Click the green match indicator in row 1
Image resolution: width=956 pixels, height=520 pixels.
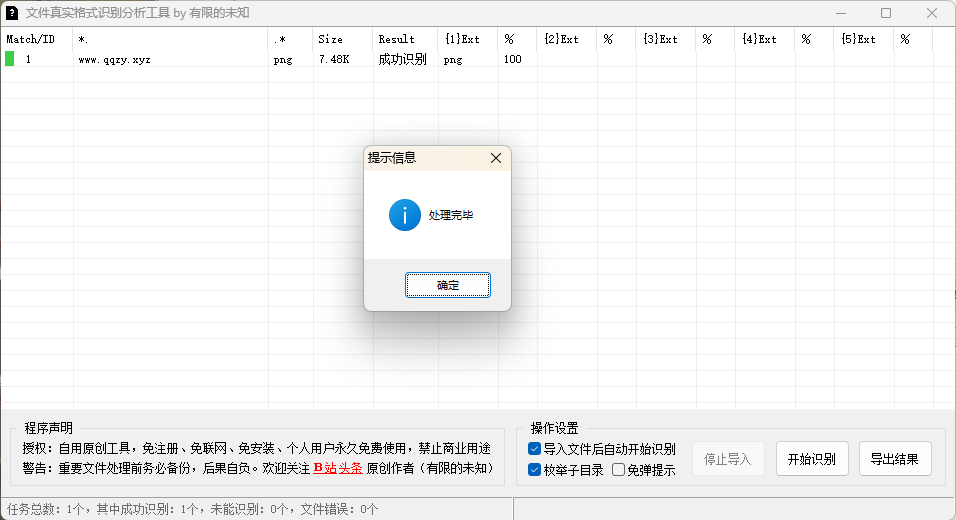pyautogui.click(x=10, y=59)
